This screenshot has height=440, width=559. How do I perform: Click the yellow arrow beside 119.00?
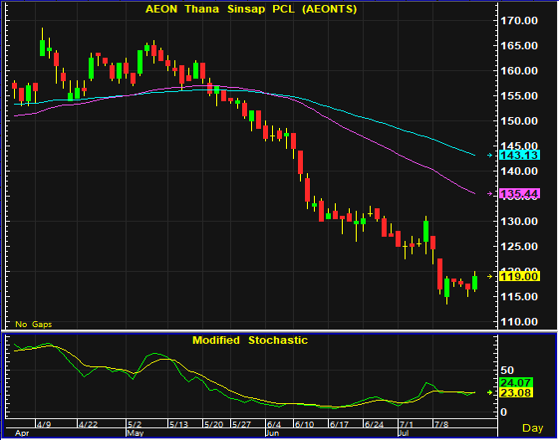click(490, 276)
